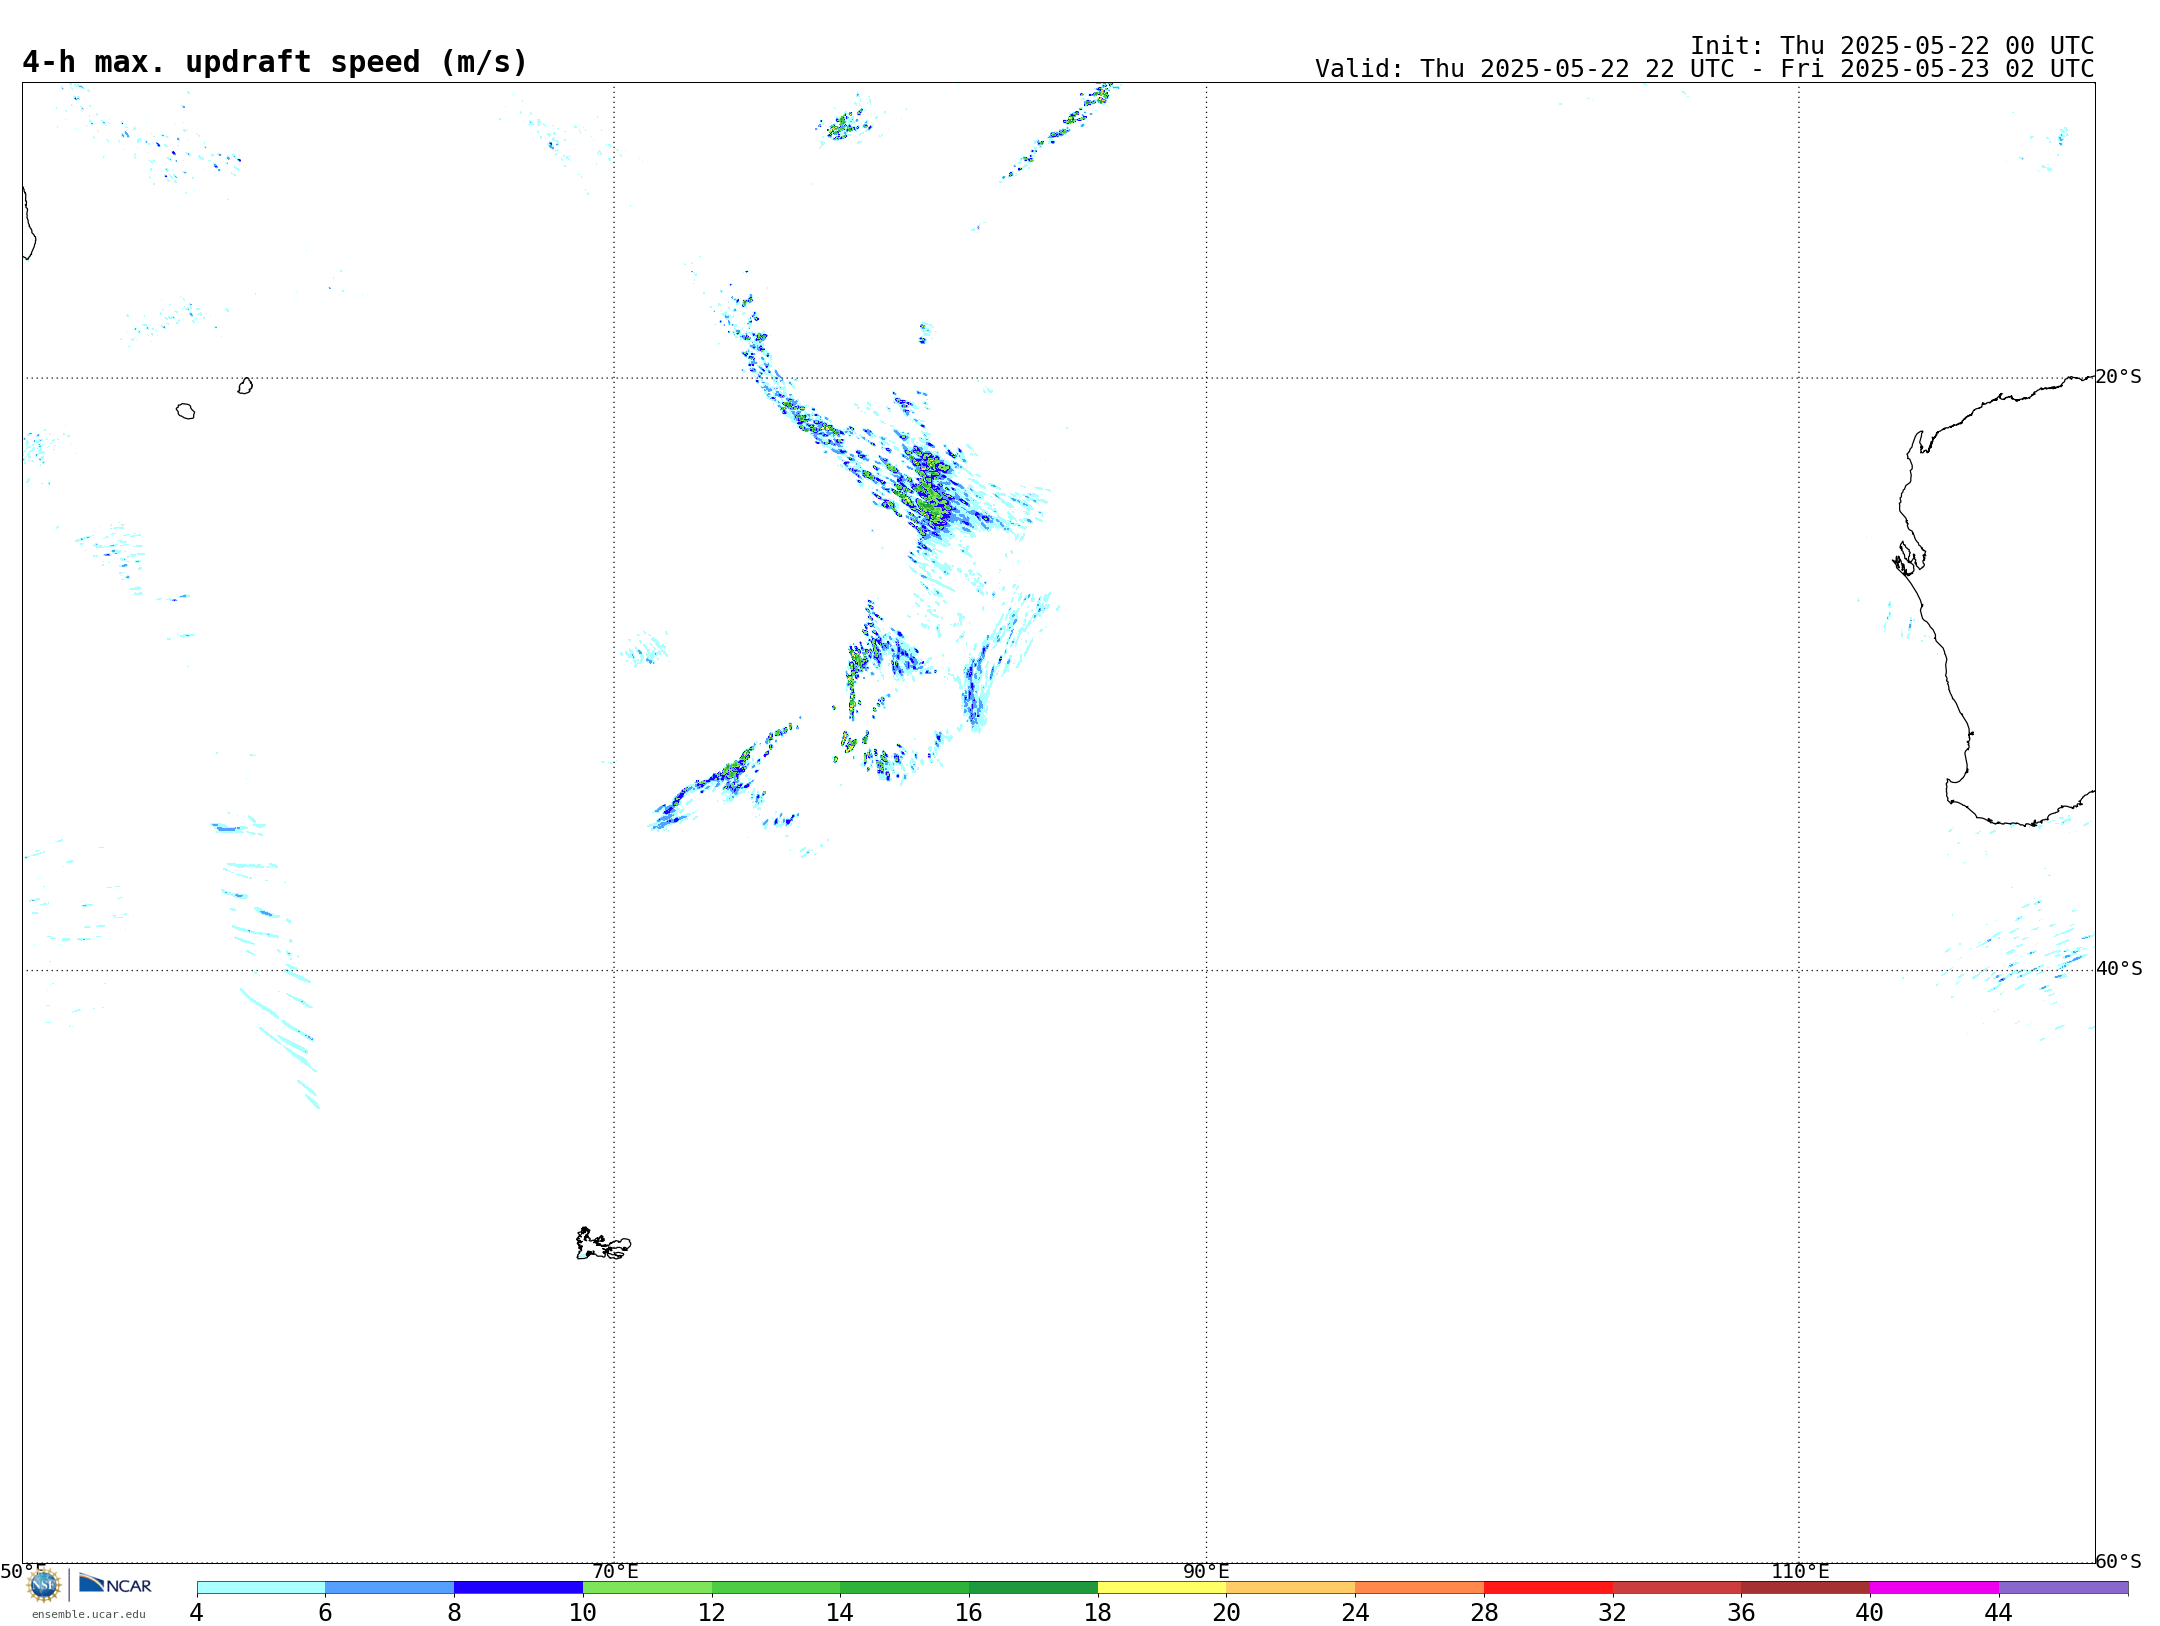Pick the green 12–14 m/s colorbar segment

(x=776, y=1587)
